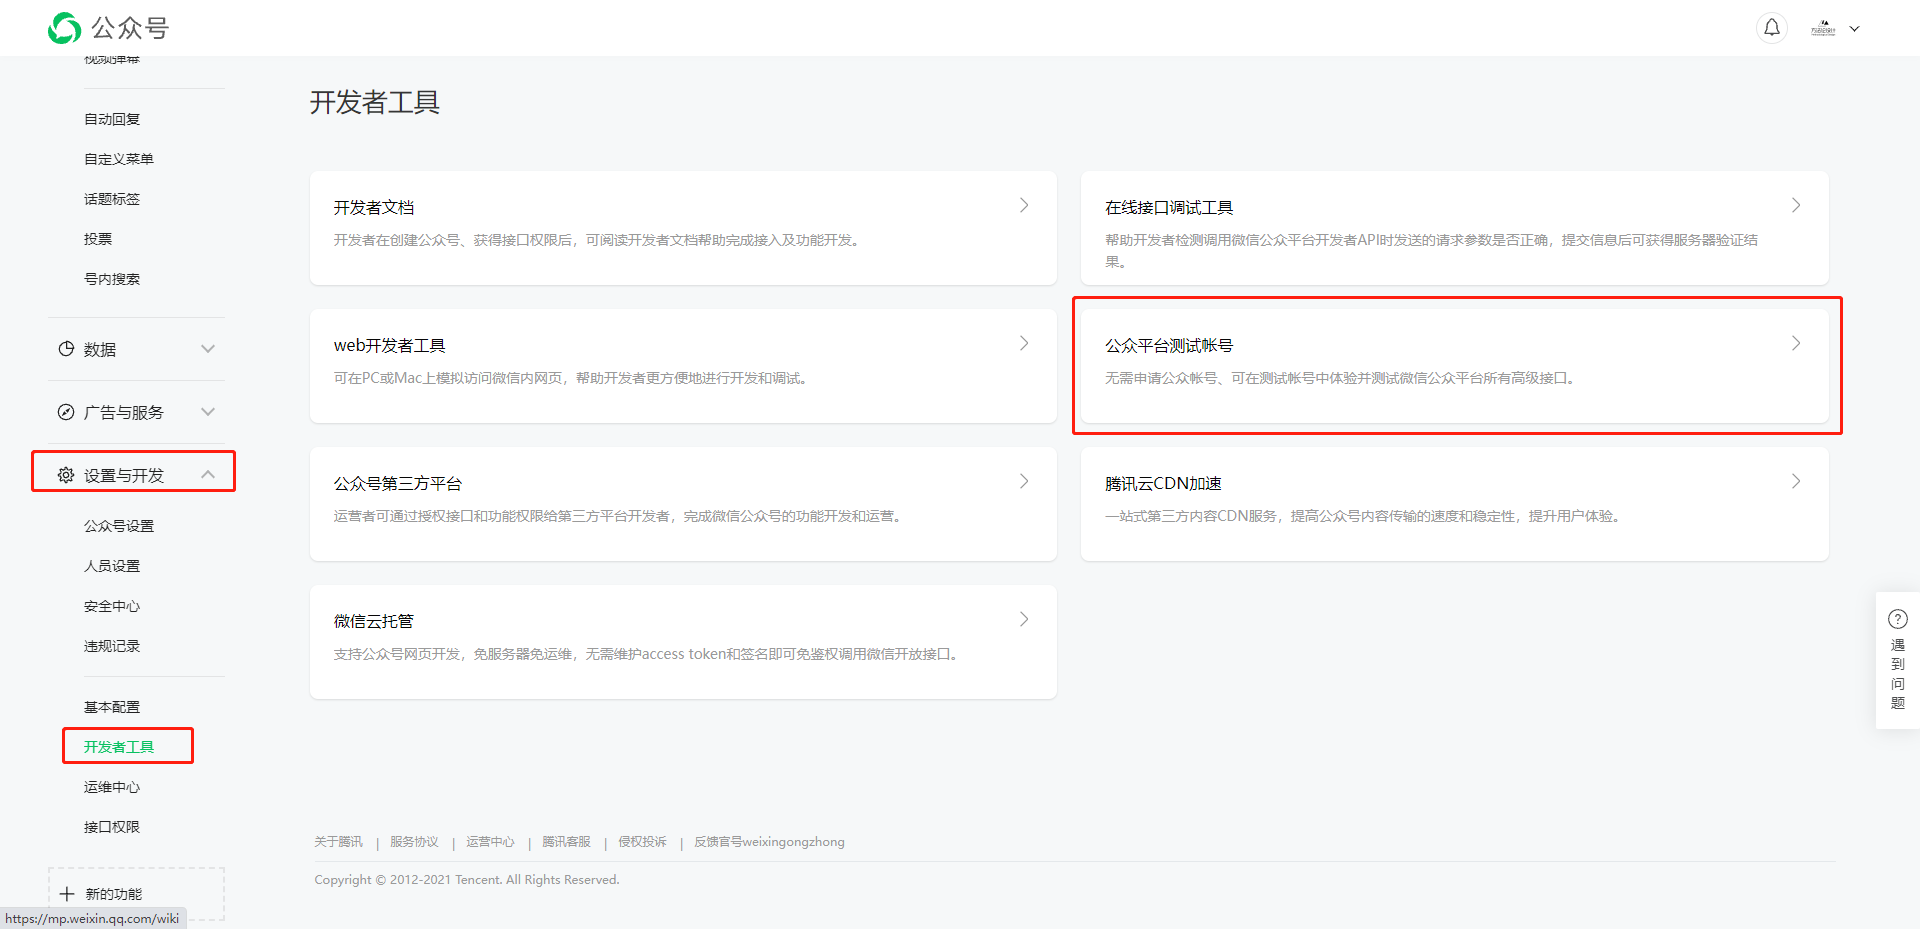Viewport: 1920px width, 929px height.
Task: Click the Copyright 2012-2021 Tencent text
Action: click(x=467, y=880)
